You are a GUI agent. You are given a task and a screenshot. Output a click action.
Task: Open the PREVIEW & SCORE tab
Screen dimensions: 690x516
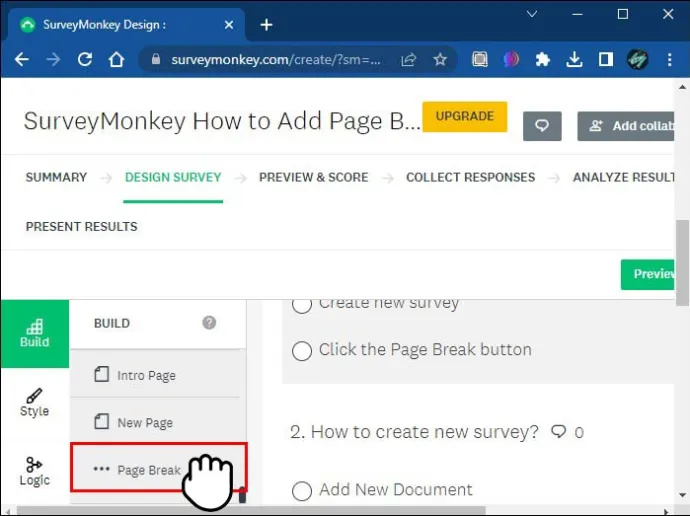point(314,177)
